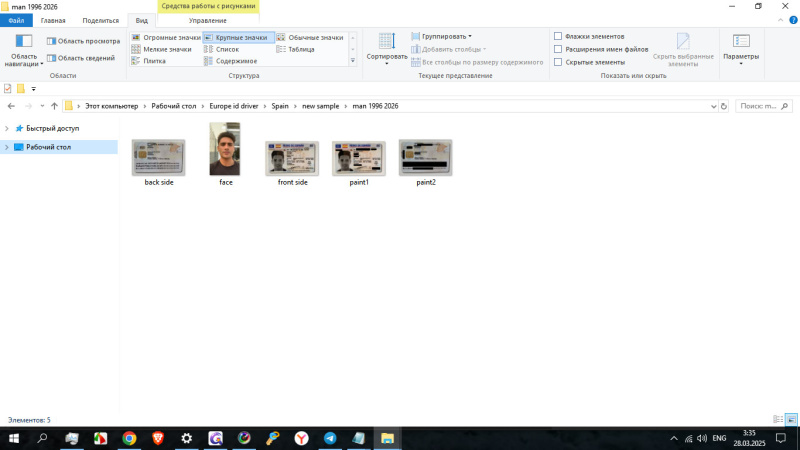
Task: Open the Главная ribbon tab
Action: click(x=53, y=20)
